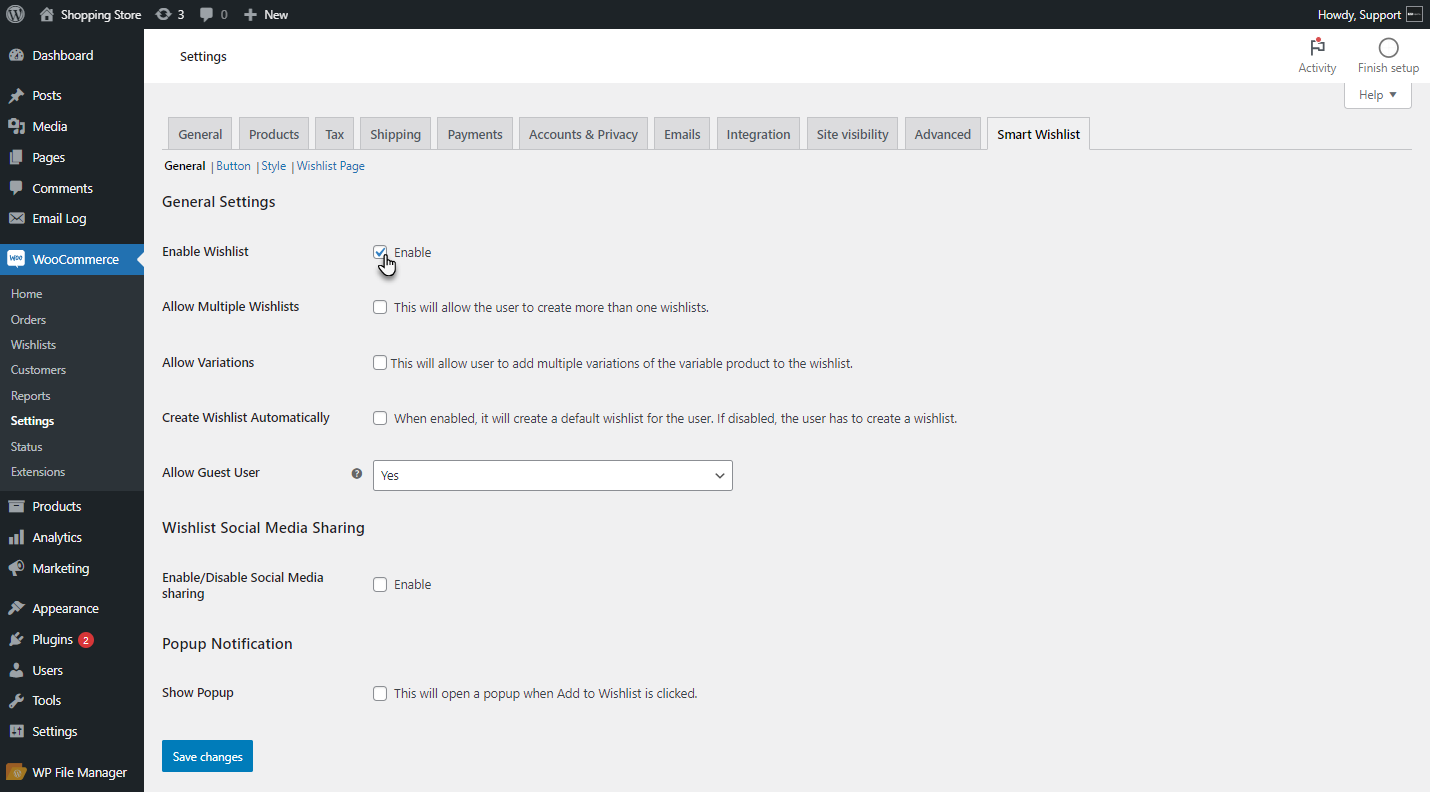Open the Shipping tab
Image resolution: width=1430 pixels, height=792 pixels.
coord(395,134)
